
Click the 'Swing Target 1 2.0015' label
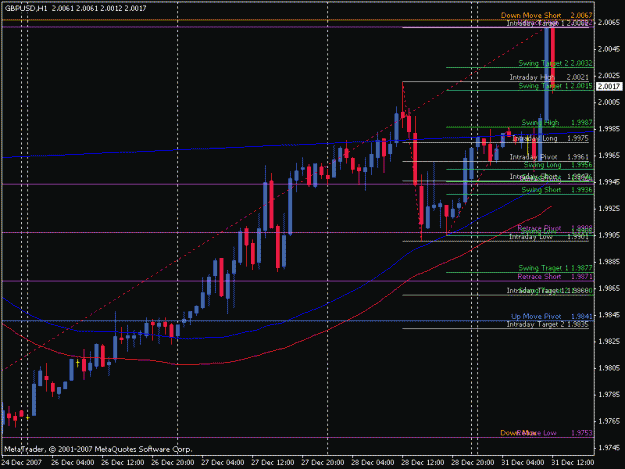[555, 86]
